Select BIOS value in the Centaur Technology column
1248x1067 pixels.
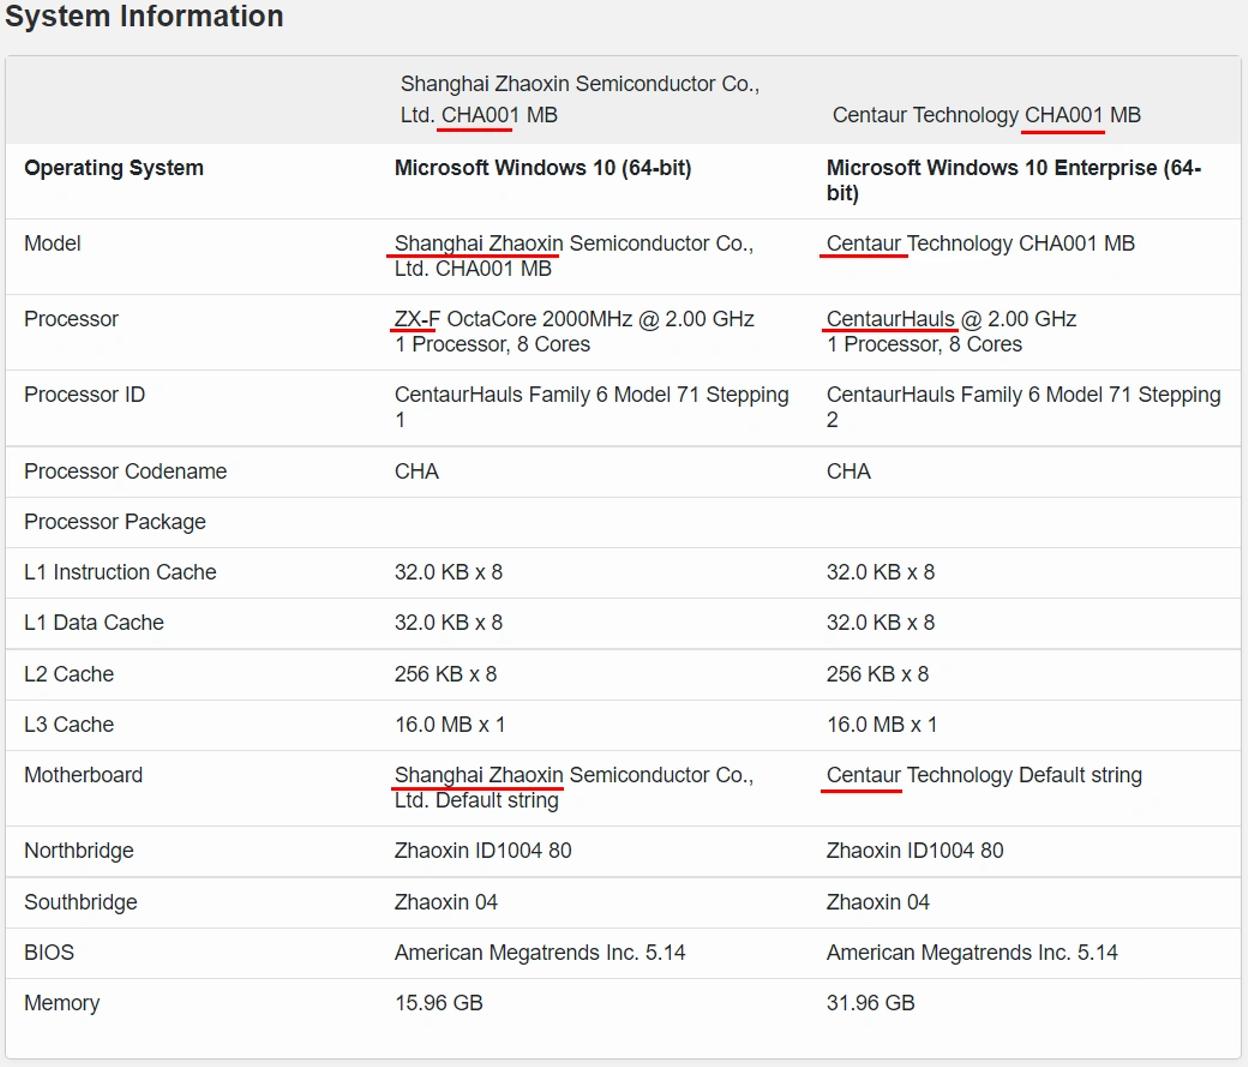(972, 952)
